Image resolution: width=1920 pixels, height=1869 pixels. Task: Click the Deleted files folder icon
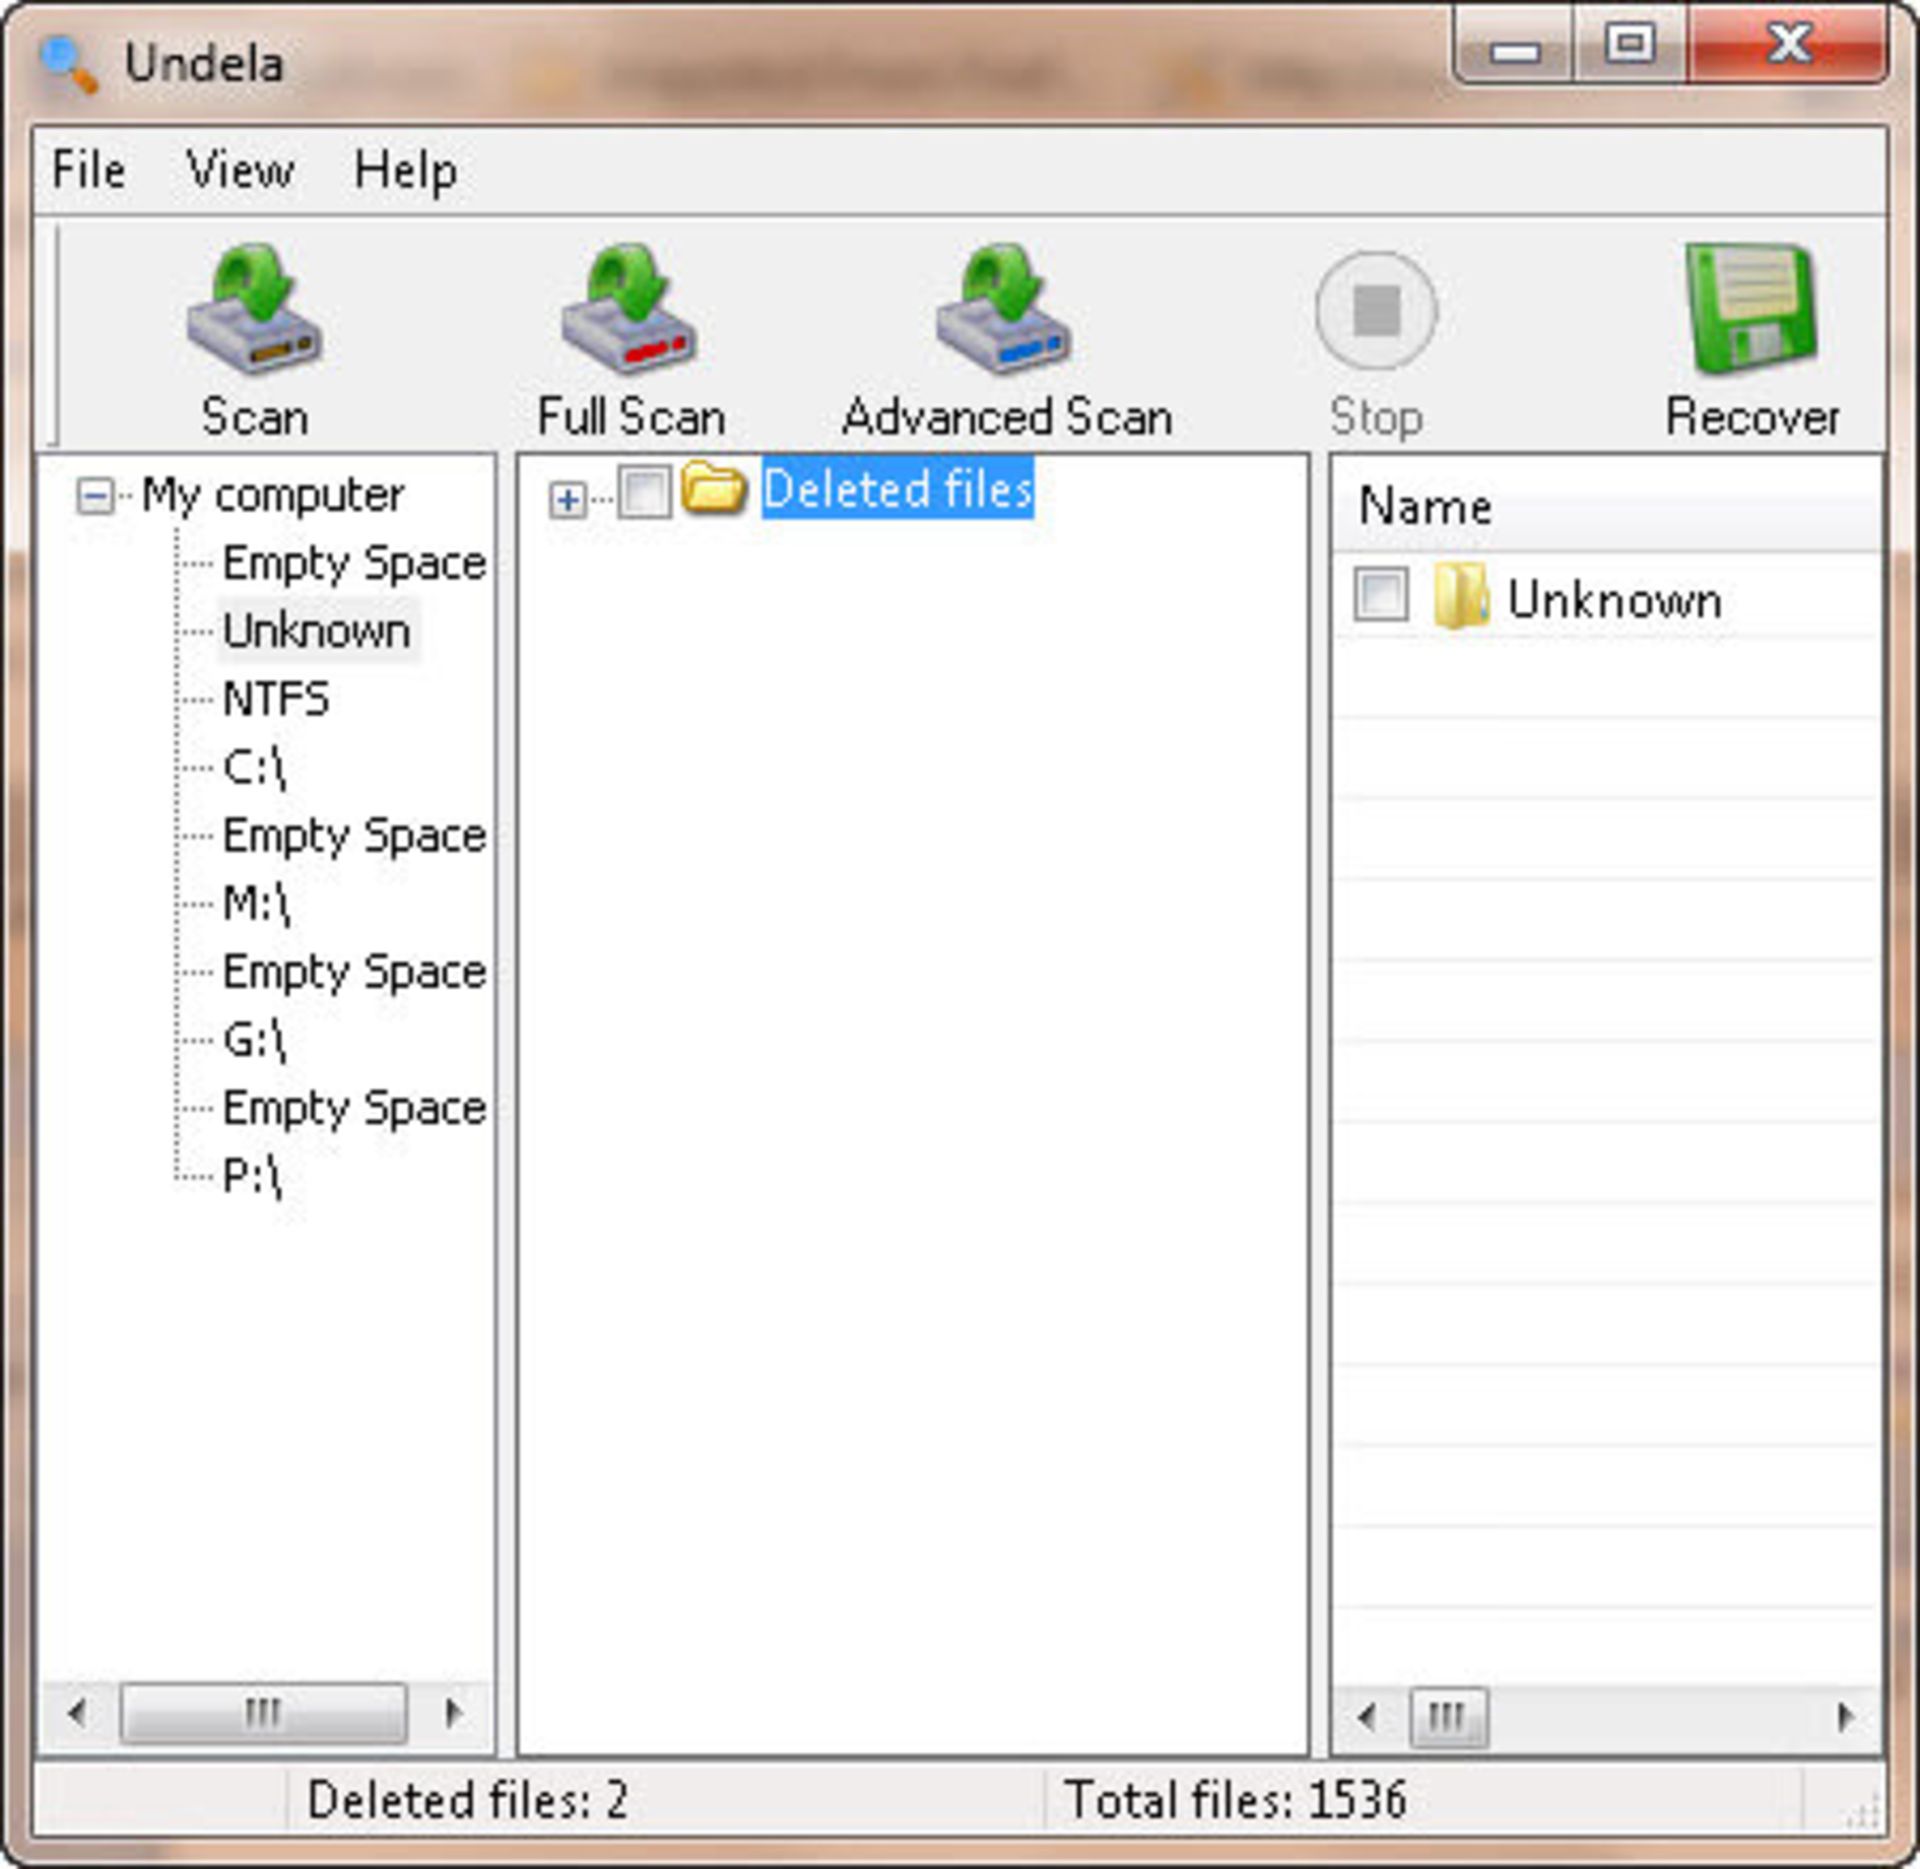pos(713,489)
